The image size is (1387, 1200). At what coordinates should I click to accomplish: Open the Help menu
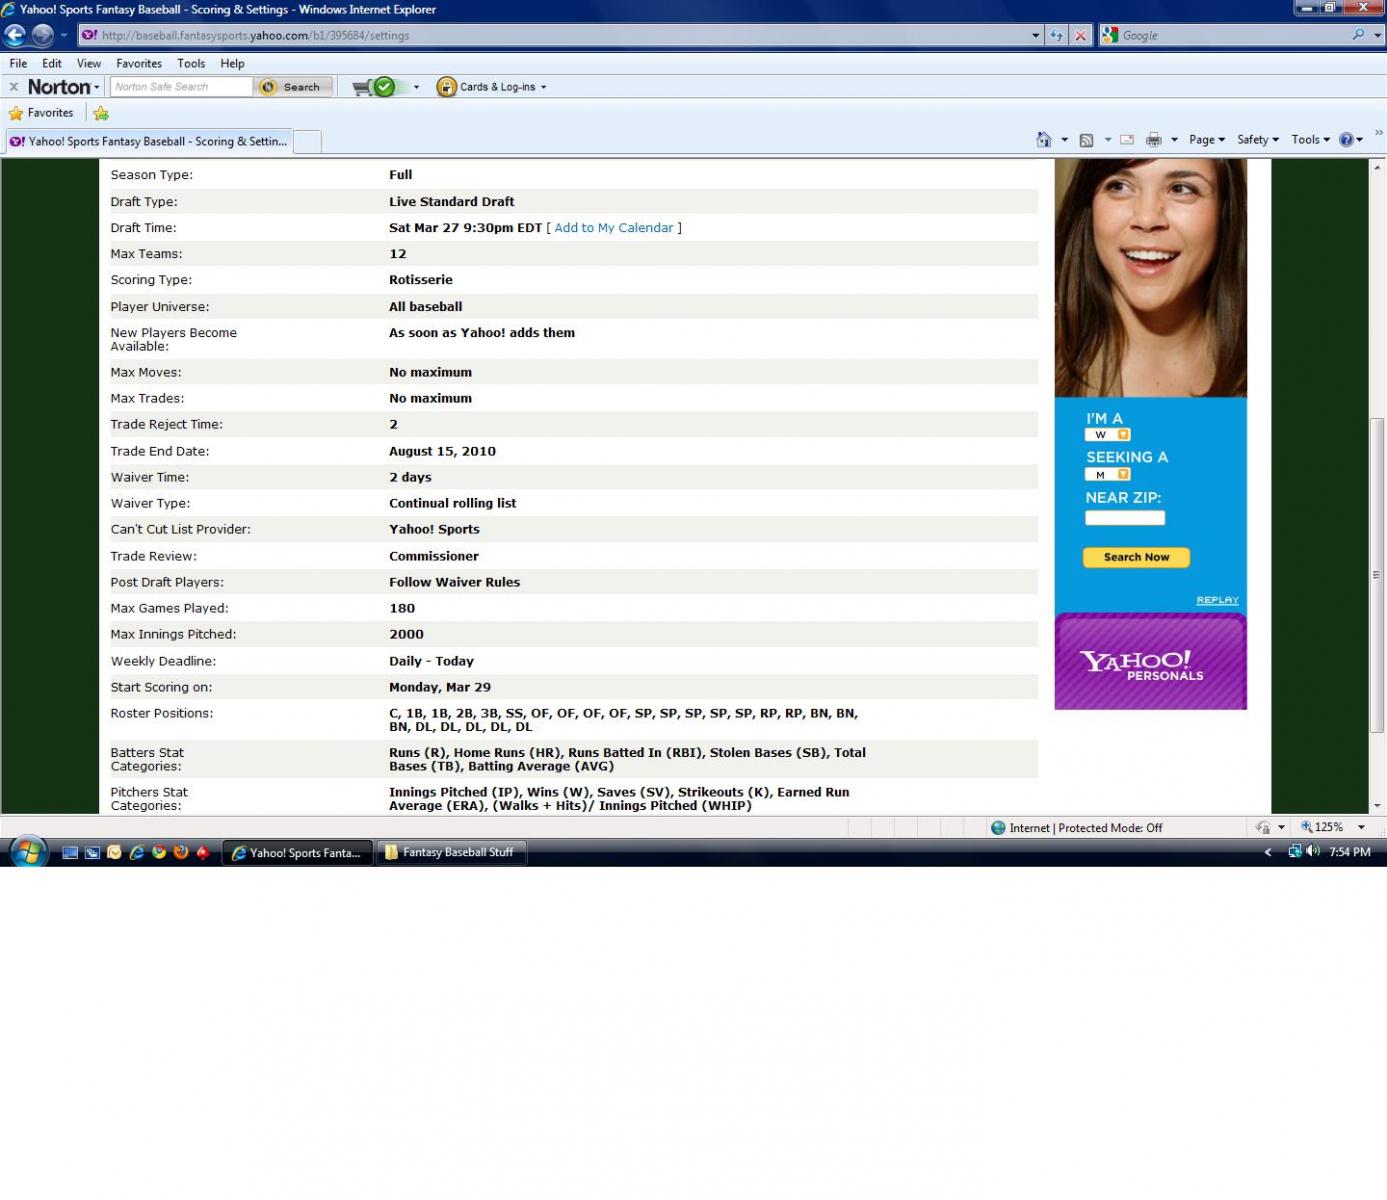(232, 63)
